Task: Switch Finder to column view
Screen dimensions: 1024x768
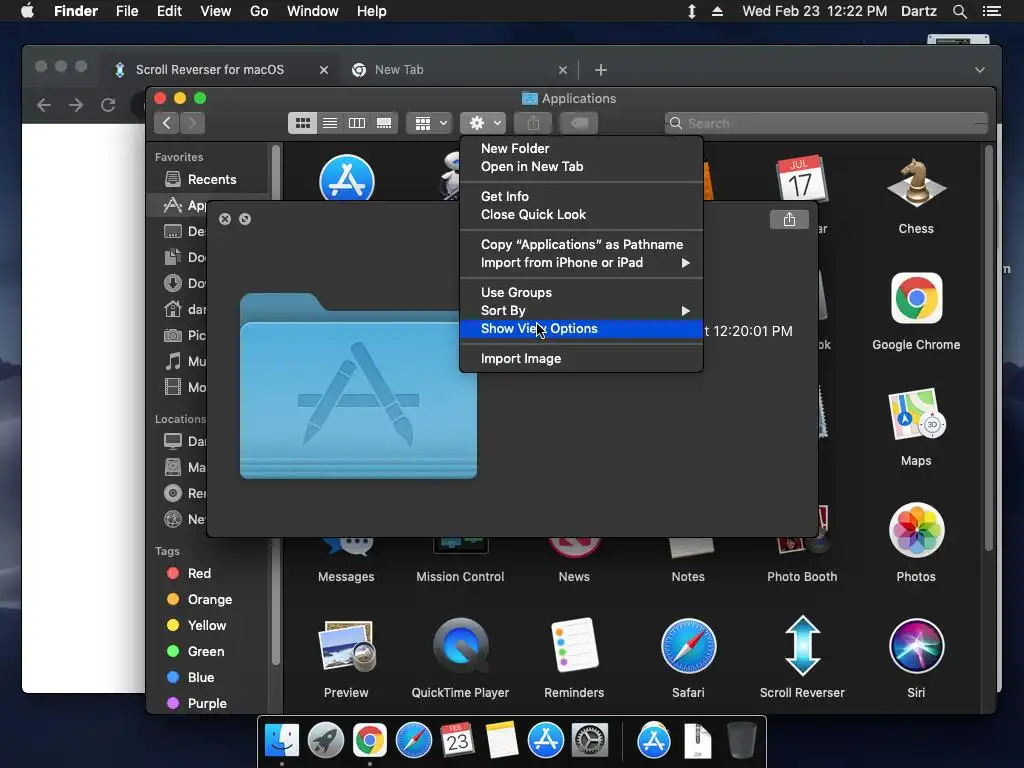Action: [357, 123]
